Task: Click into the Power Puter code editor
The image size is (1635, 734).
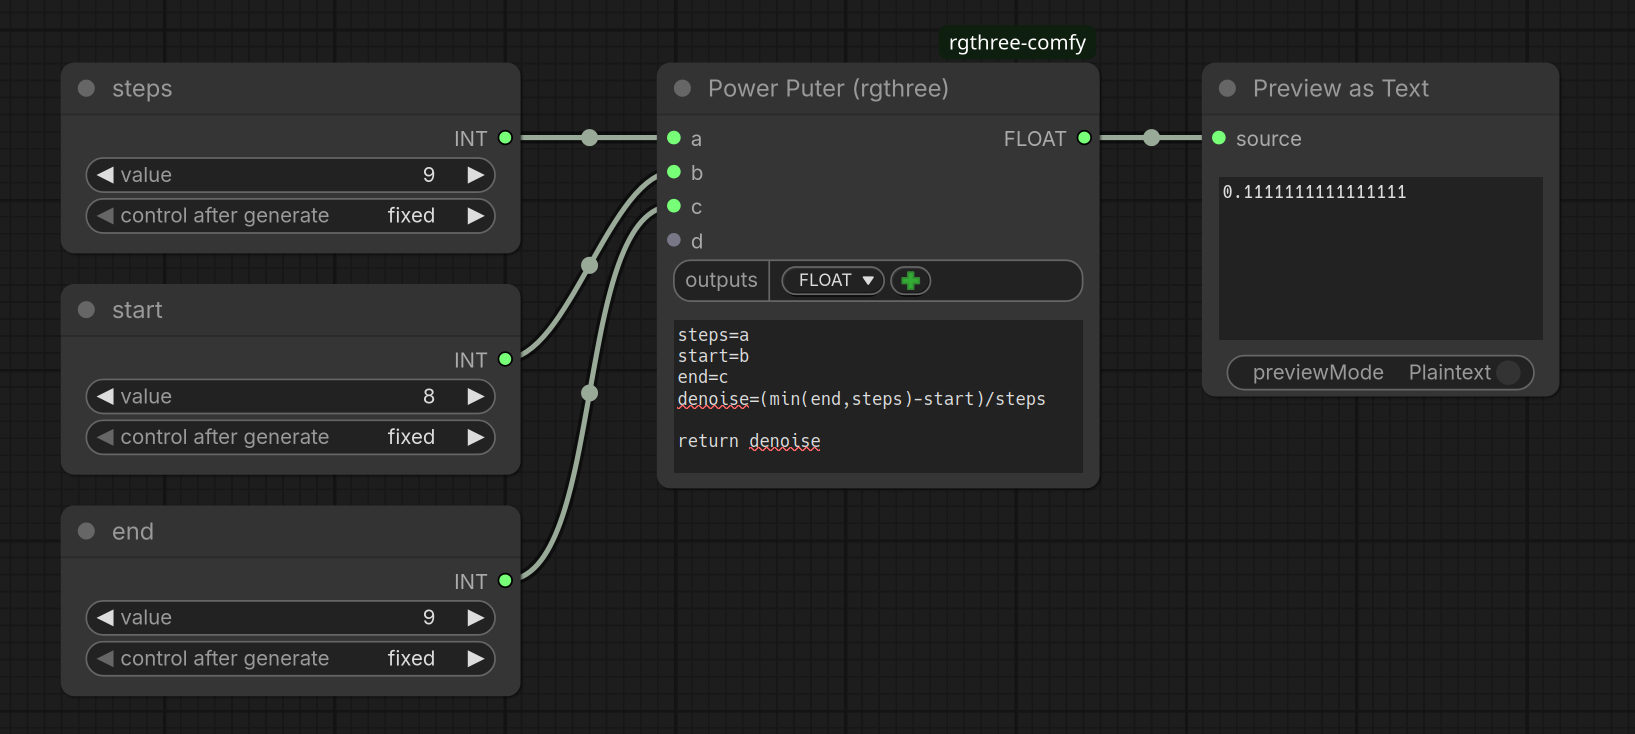Action: click(x=878, y=396)
